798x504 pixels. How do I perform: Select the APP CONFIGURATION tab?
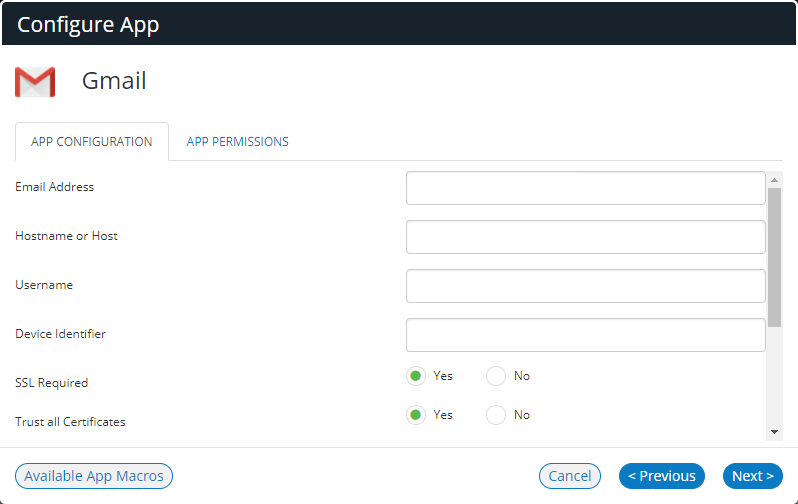point(92,142)
